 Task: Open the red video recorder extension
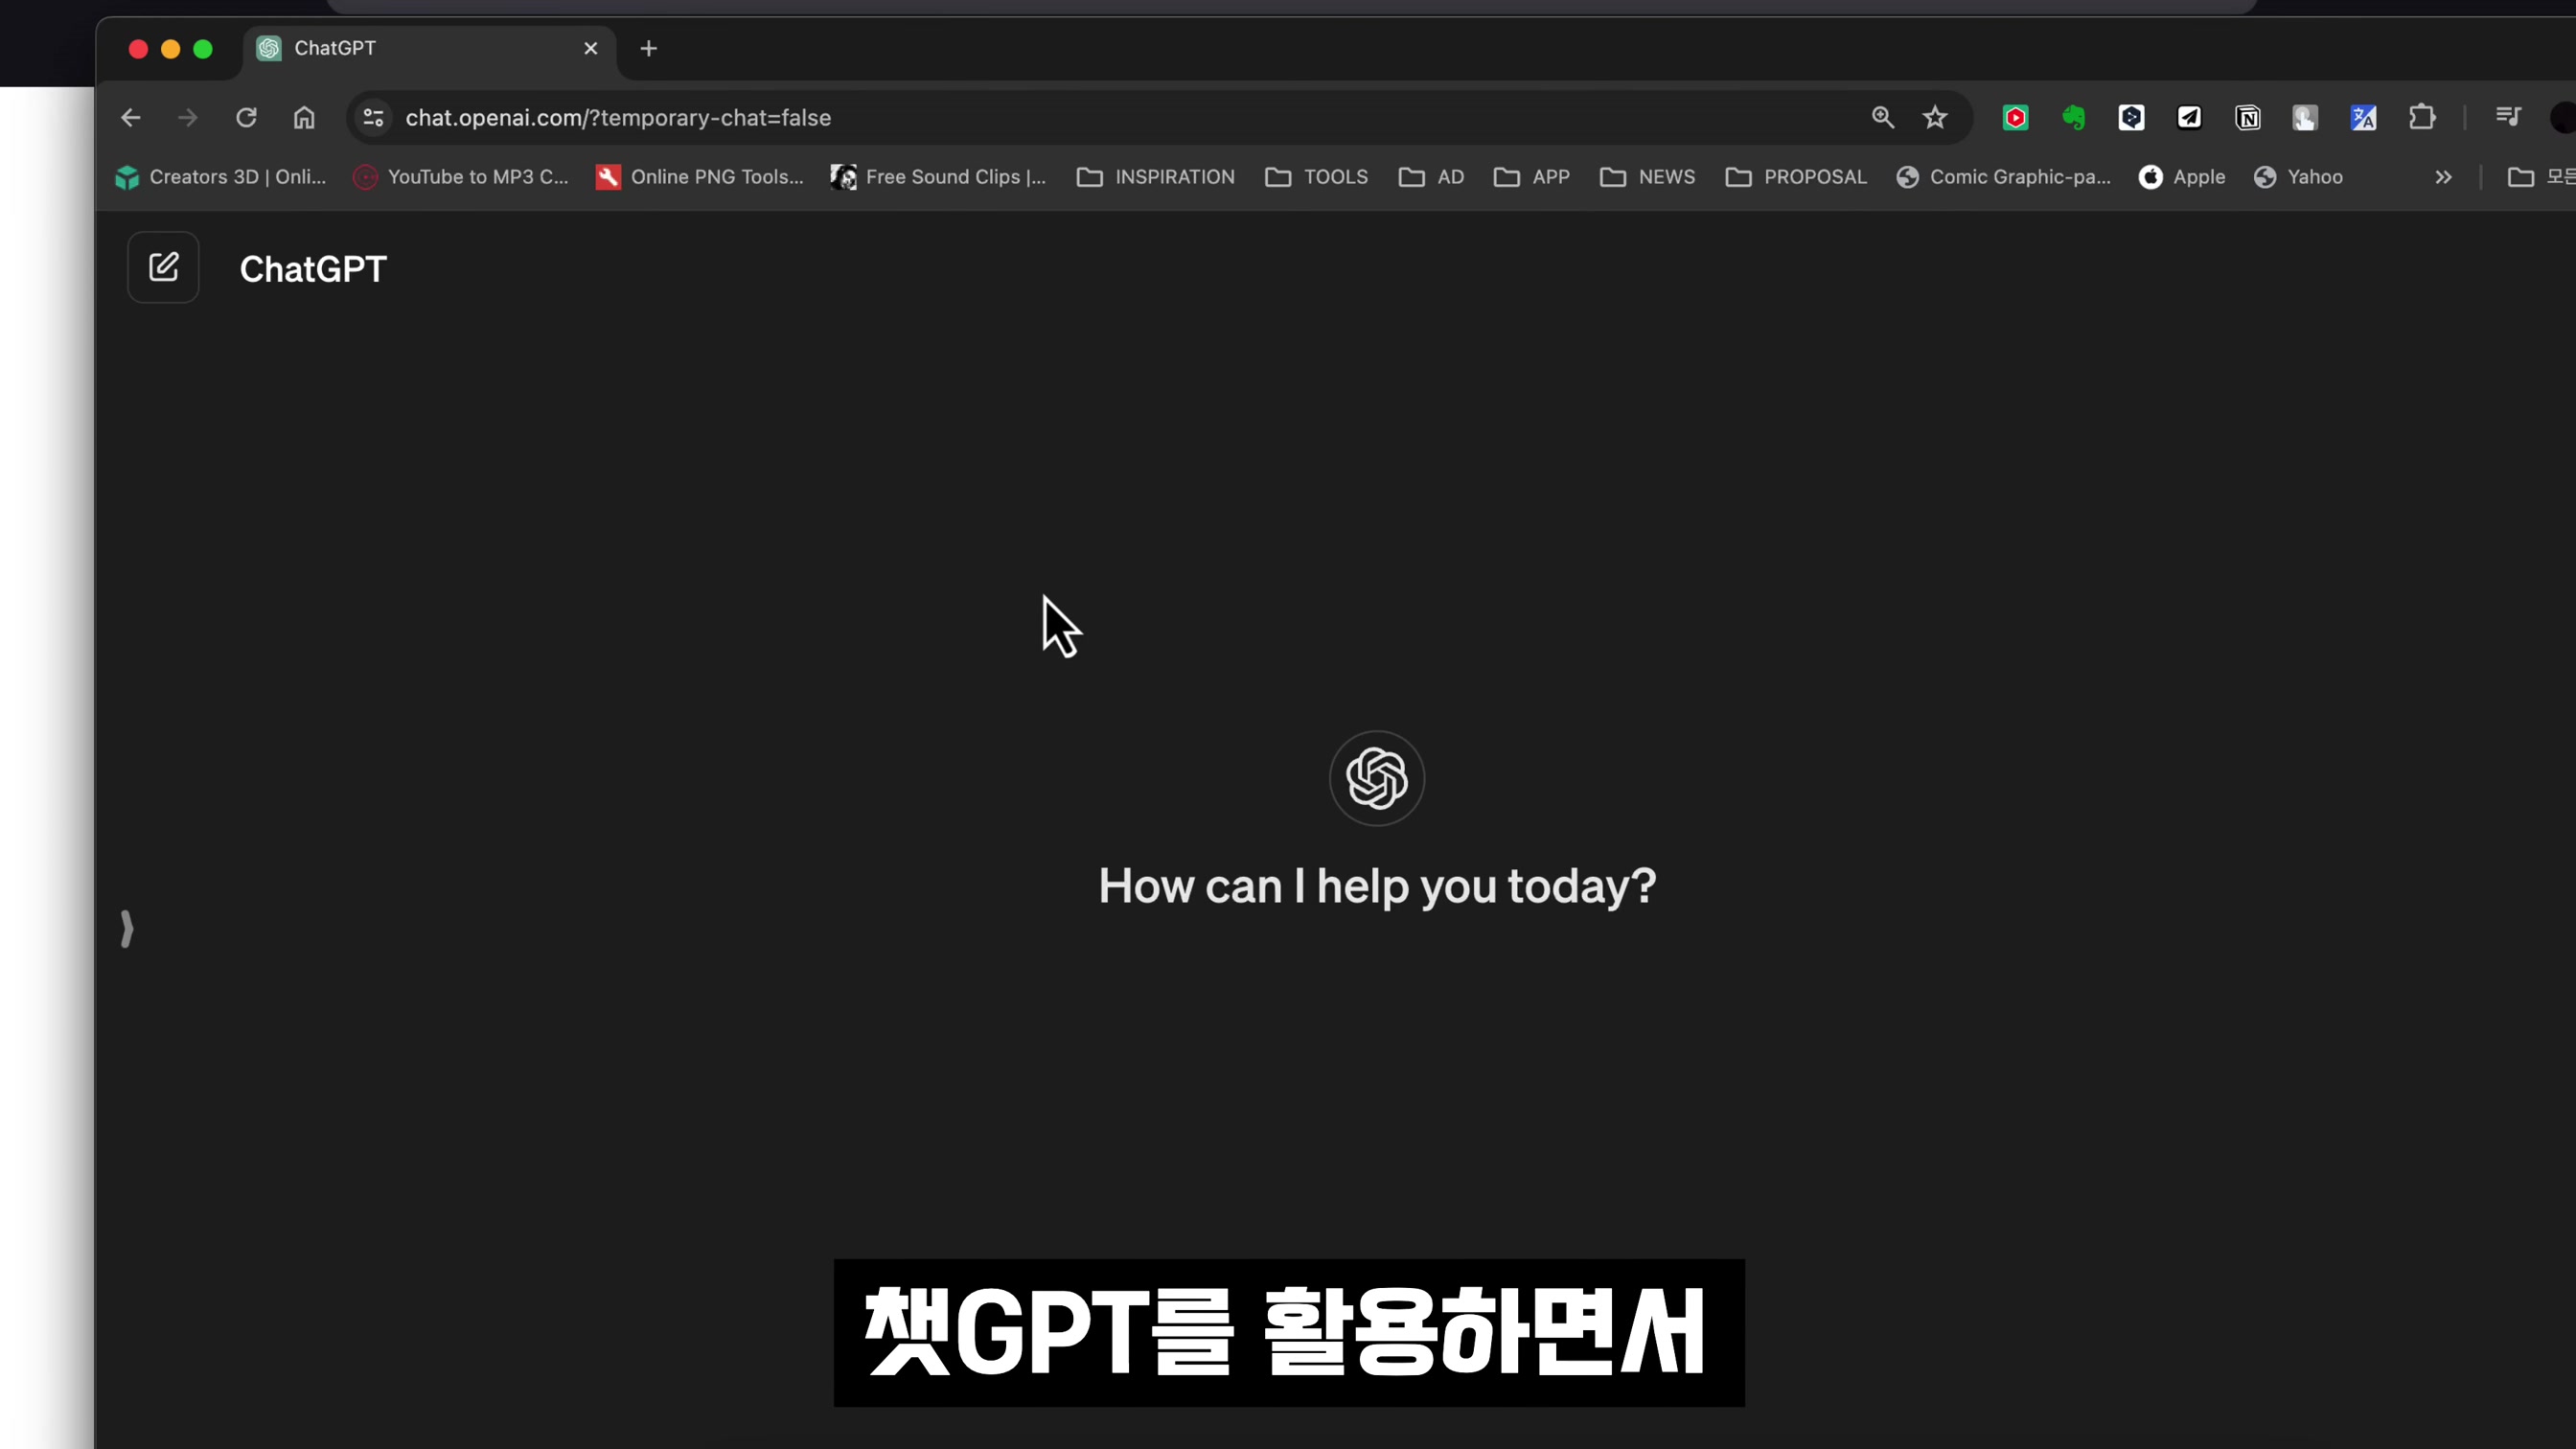[2015, 118]
